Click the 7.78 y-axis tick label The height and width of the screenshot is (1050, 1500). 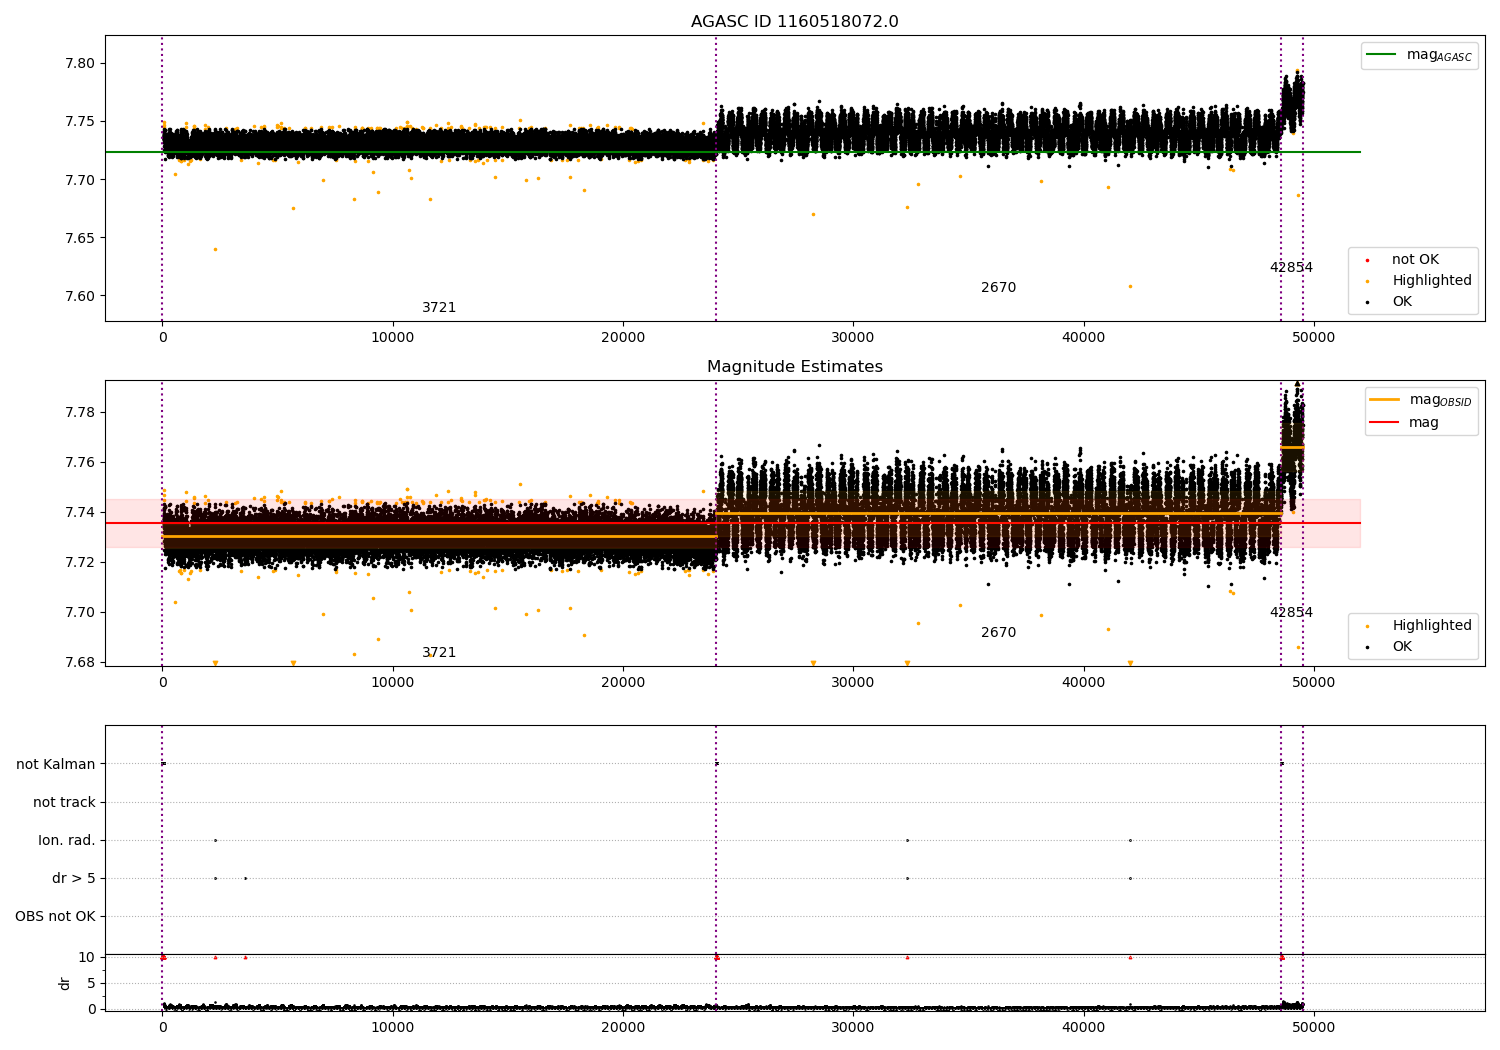79,412
